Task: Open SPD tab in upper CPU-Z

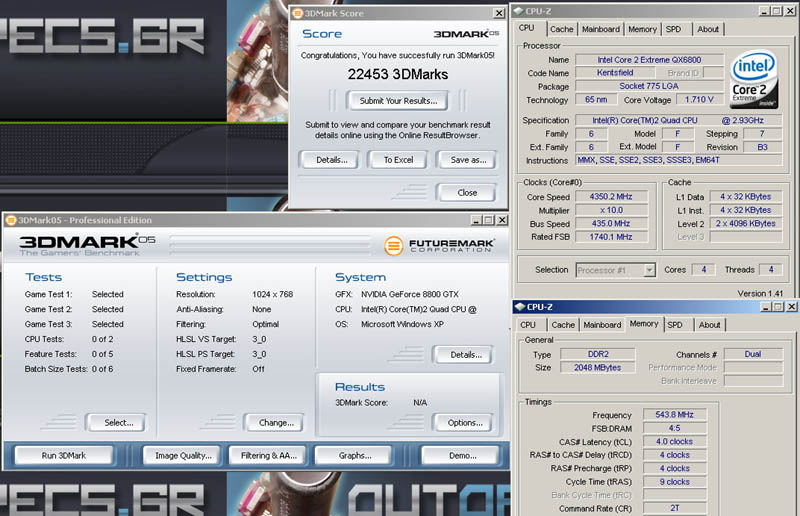Action: click(673, 30)
